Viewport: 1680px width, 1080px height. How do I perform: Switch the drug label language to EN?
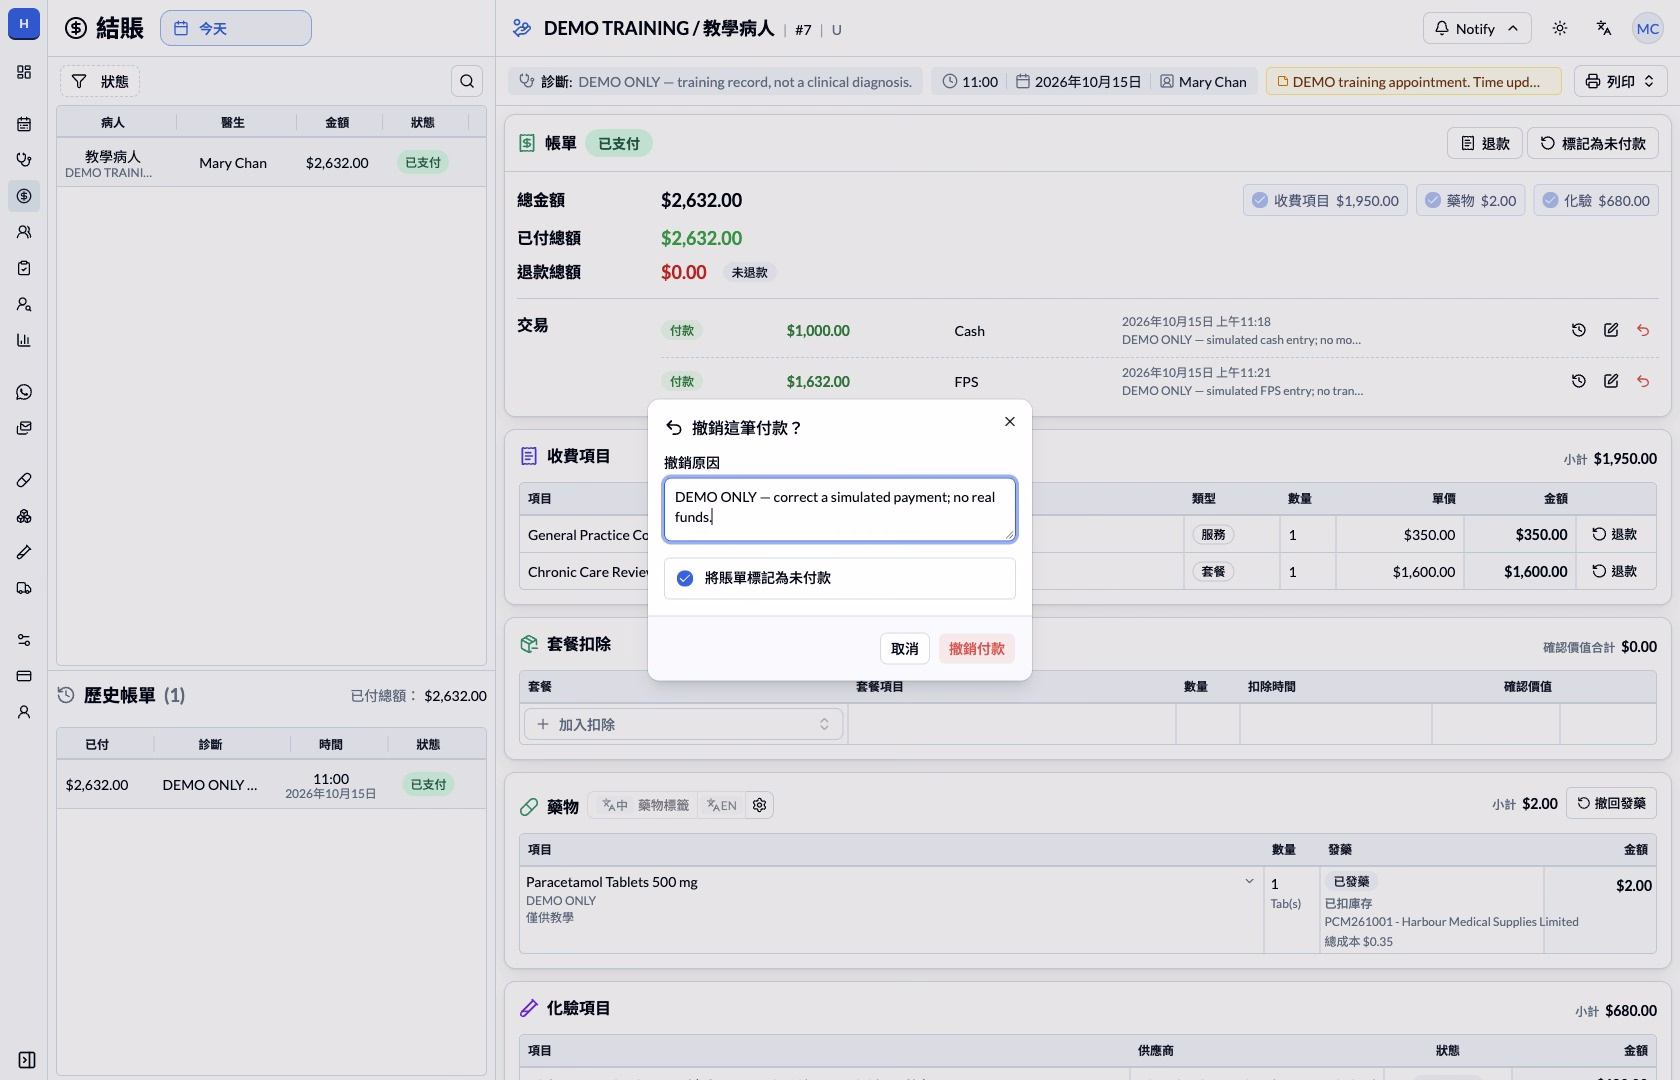[722, 805]
